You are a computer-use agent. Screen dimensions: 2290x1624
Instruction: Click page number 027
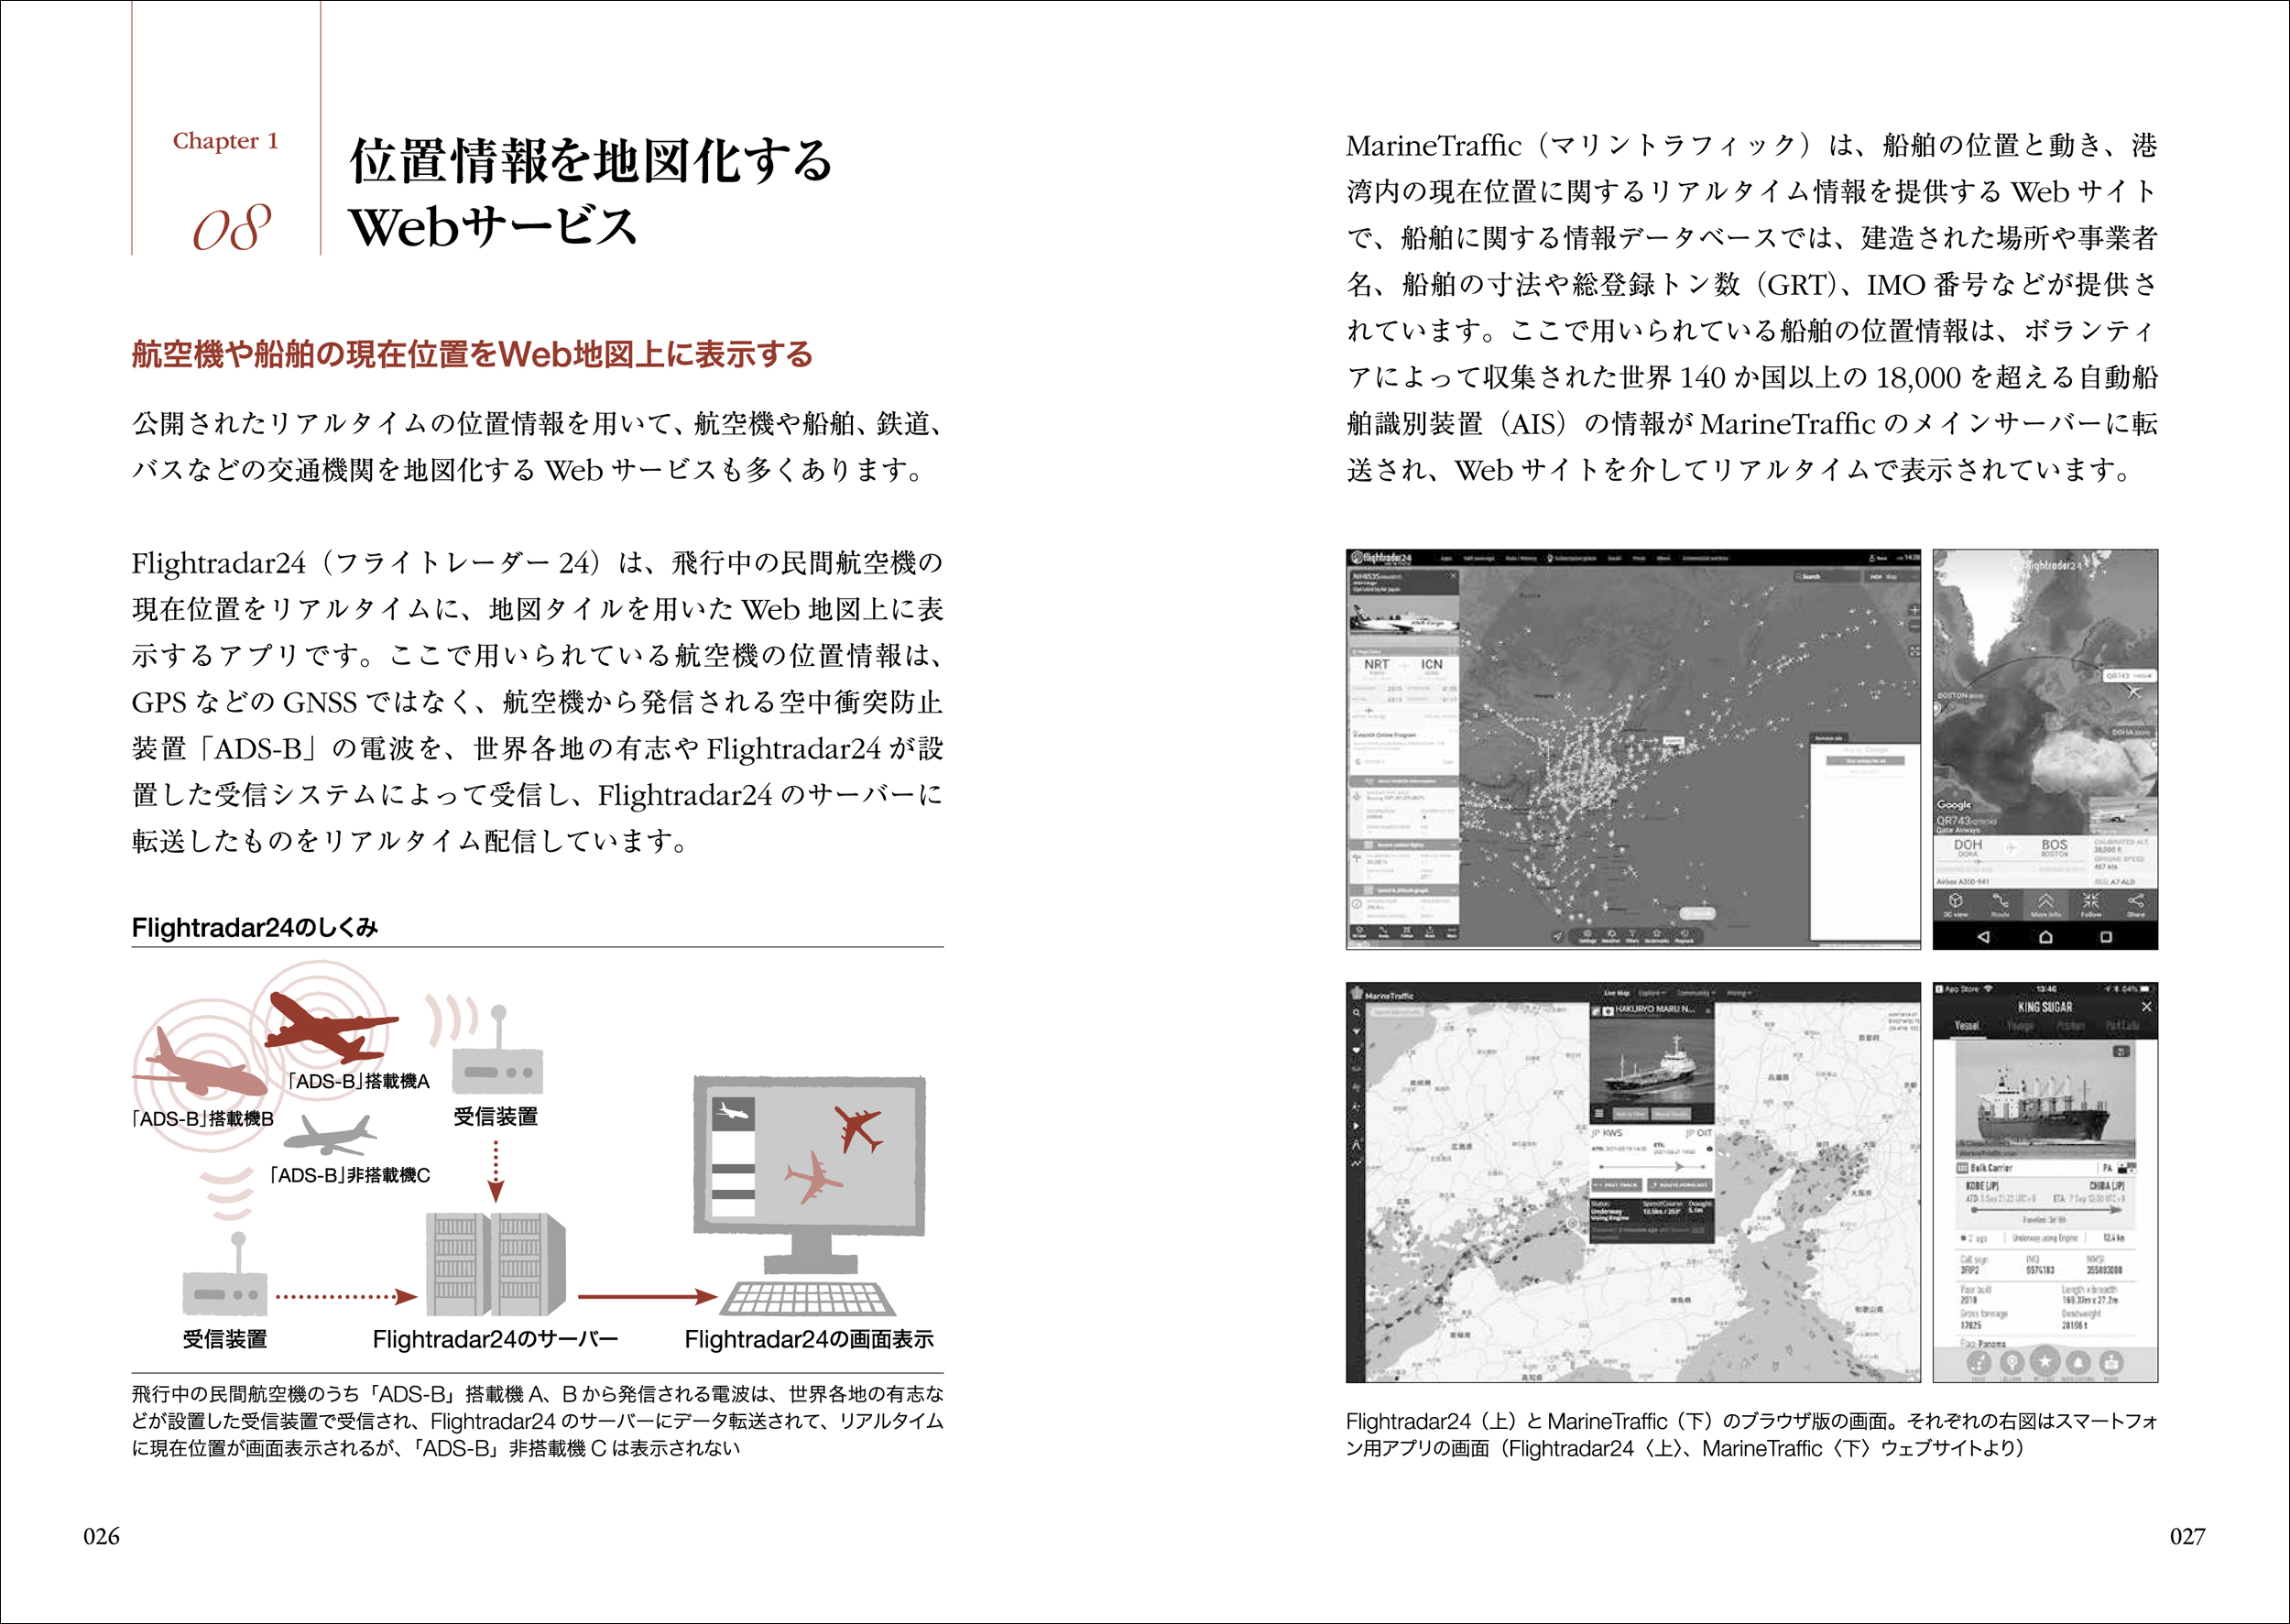coord(2187,1536)
